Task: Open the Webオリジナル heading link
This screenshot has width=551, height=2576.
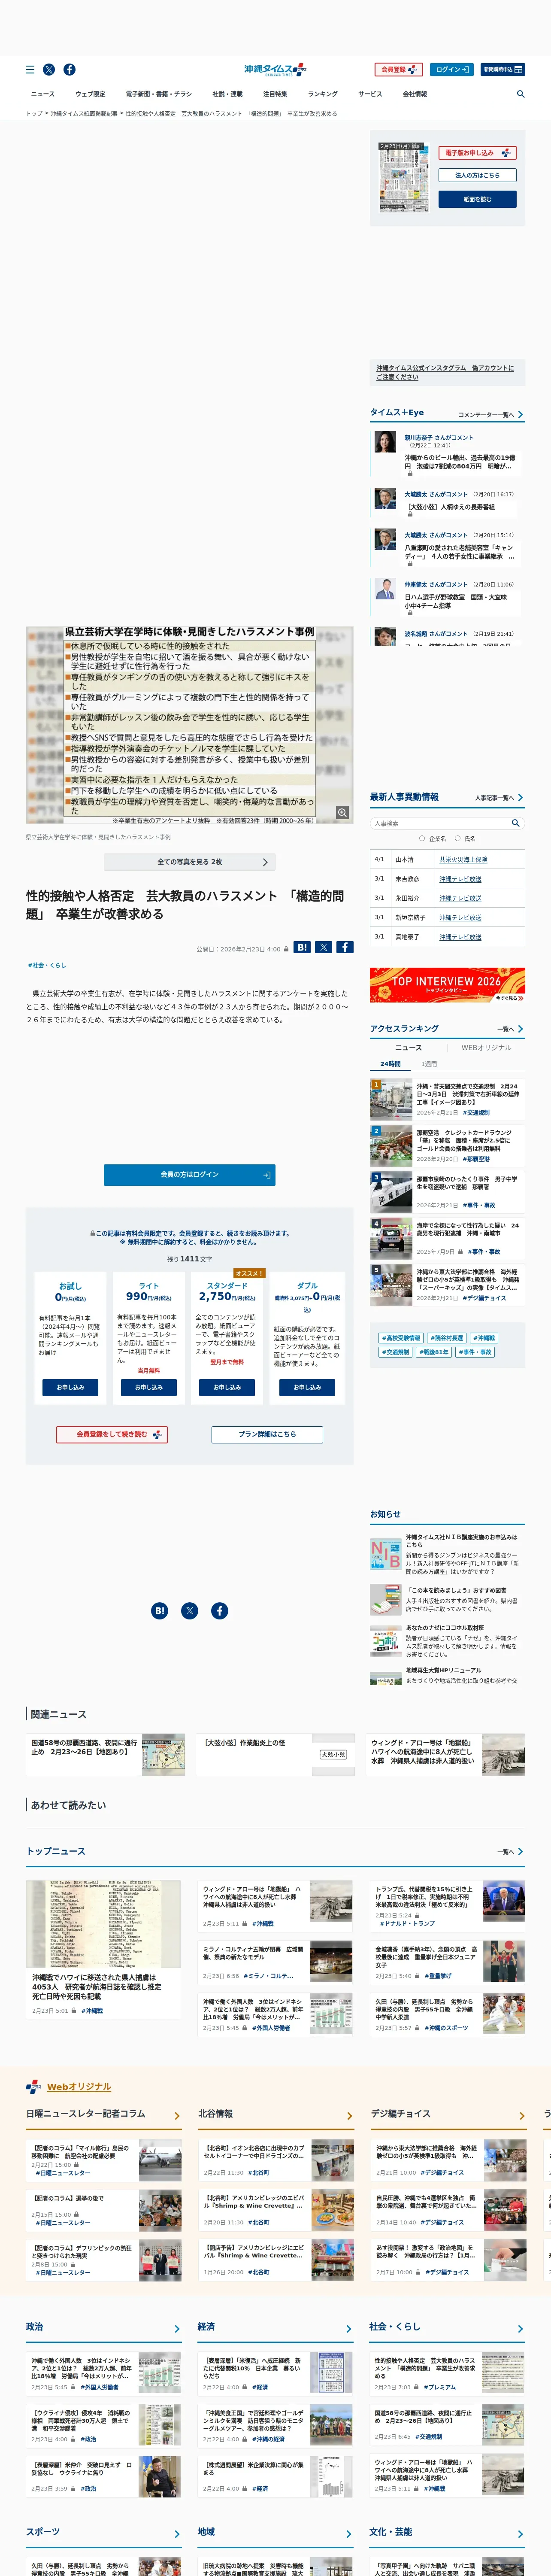Action: [79, 2087]
